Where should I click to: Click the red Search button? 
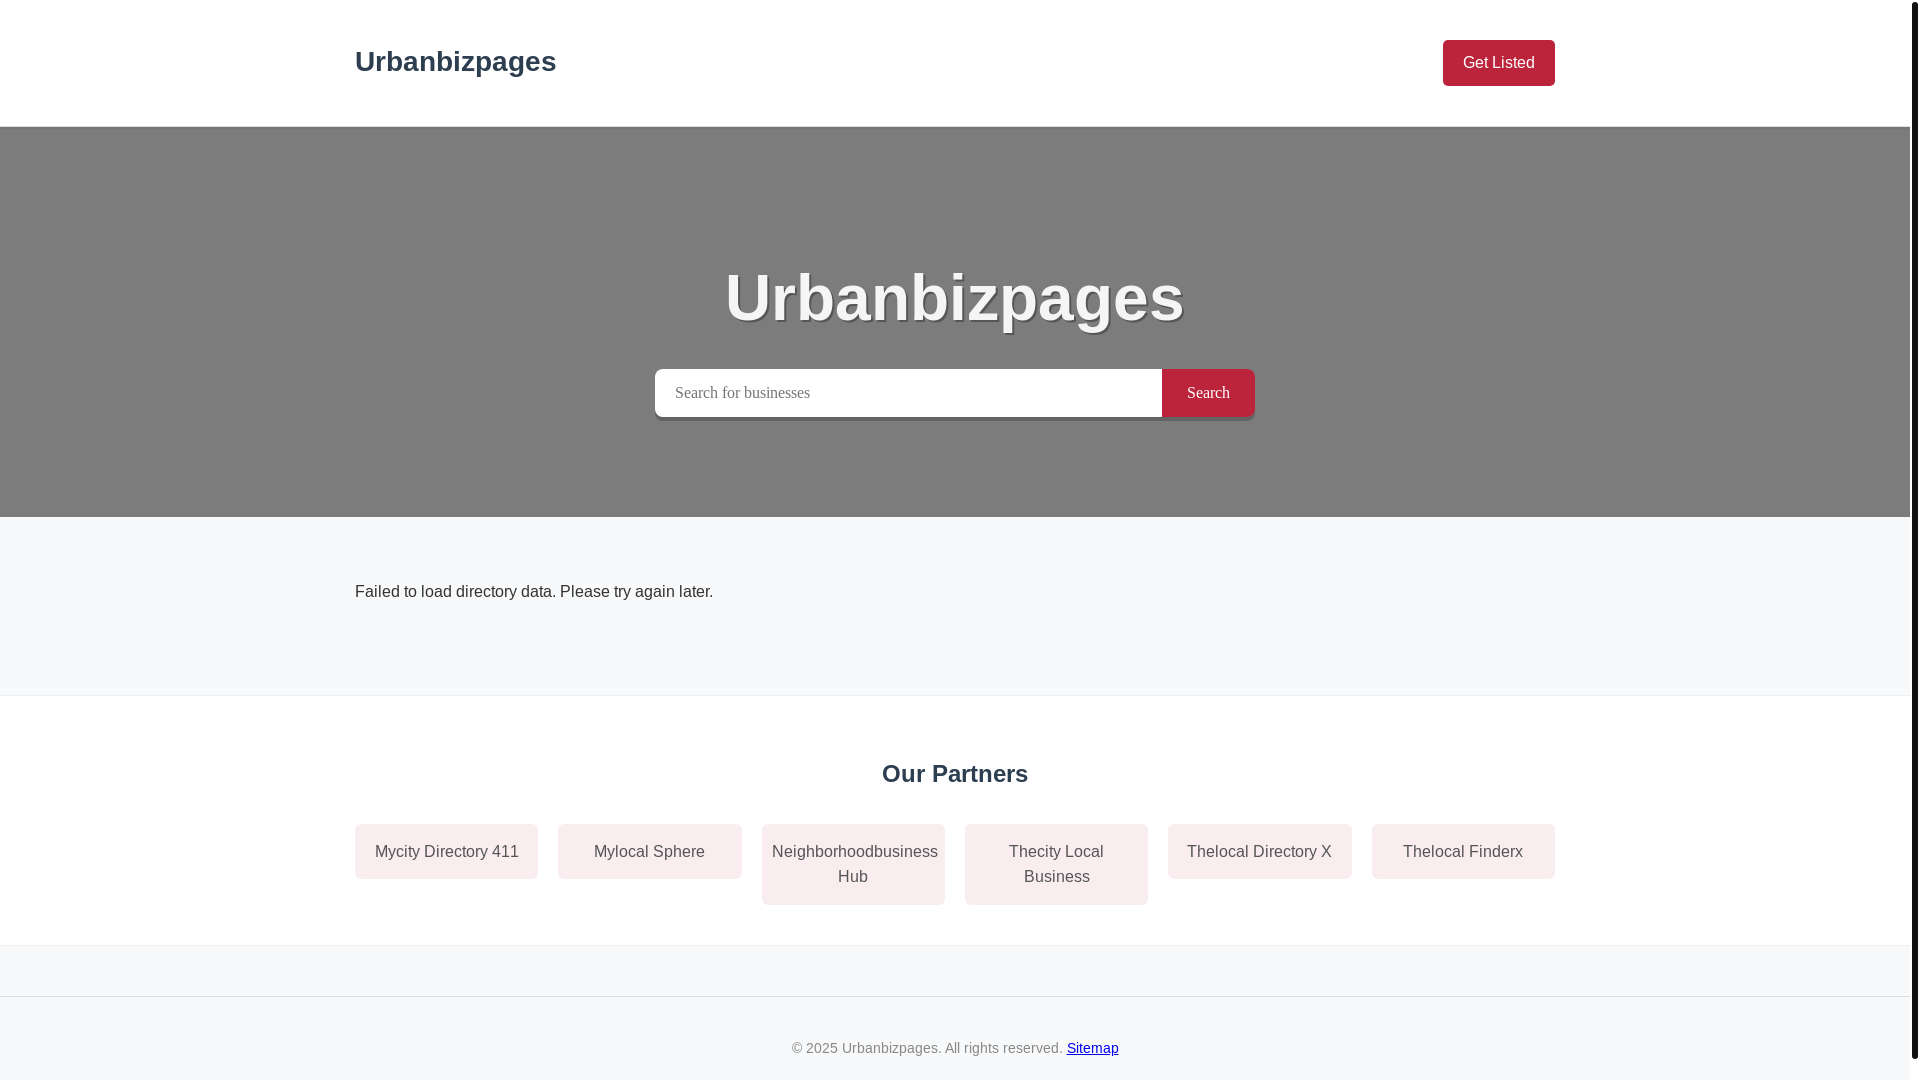[1208, 393]
